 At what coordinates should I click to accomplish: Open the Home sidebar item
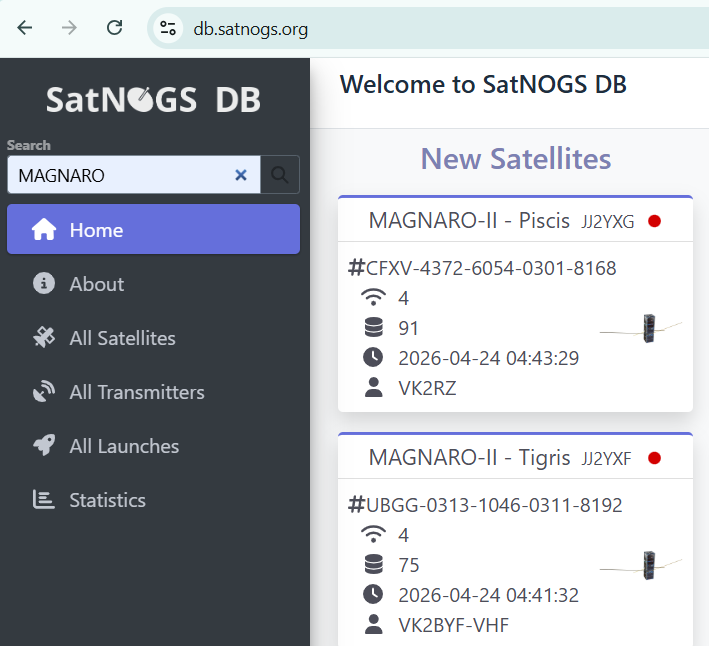coord(153,230)
